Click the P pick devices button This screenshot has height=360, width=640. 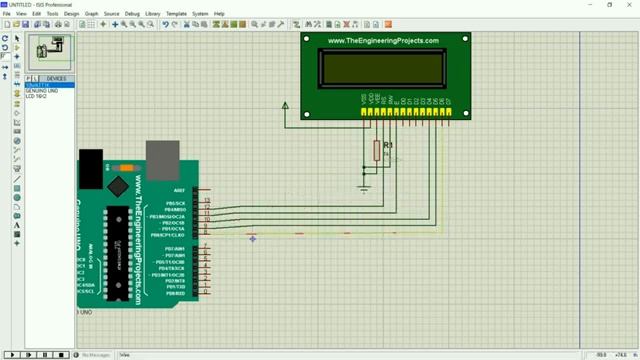[29, 78]
